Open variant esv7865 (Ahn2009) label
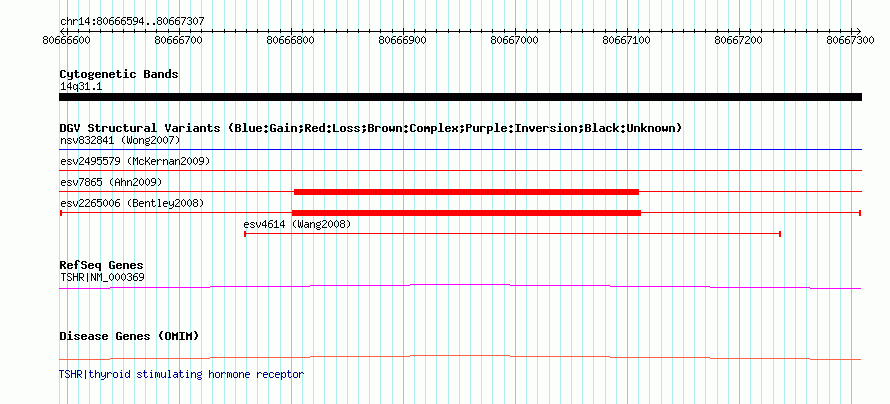The width and height of the screenshot is (890, 404). tap(111, 182)
